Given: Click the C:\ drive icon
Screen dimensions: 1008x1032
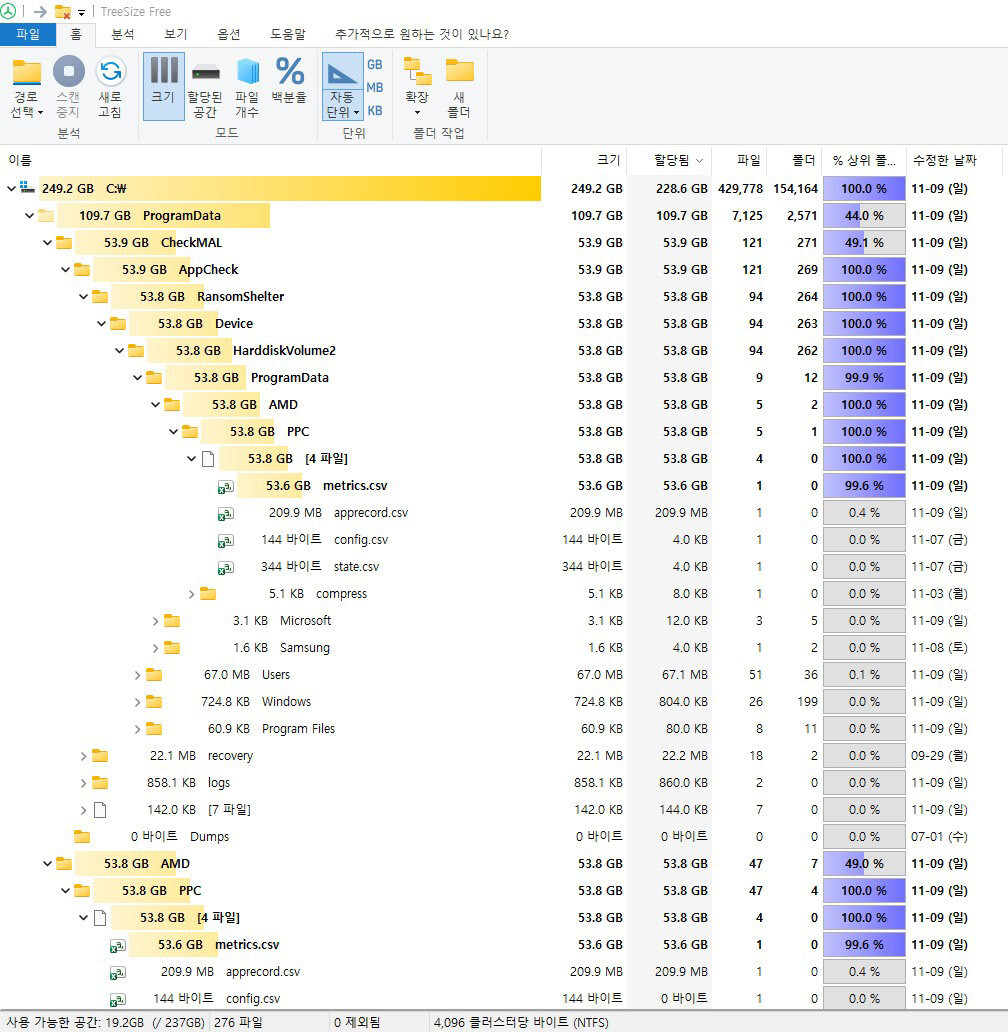Looking at the screenshot, I should 27,188.
